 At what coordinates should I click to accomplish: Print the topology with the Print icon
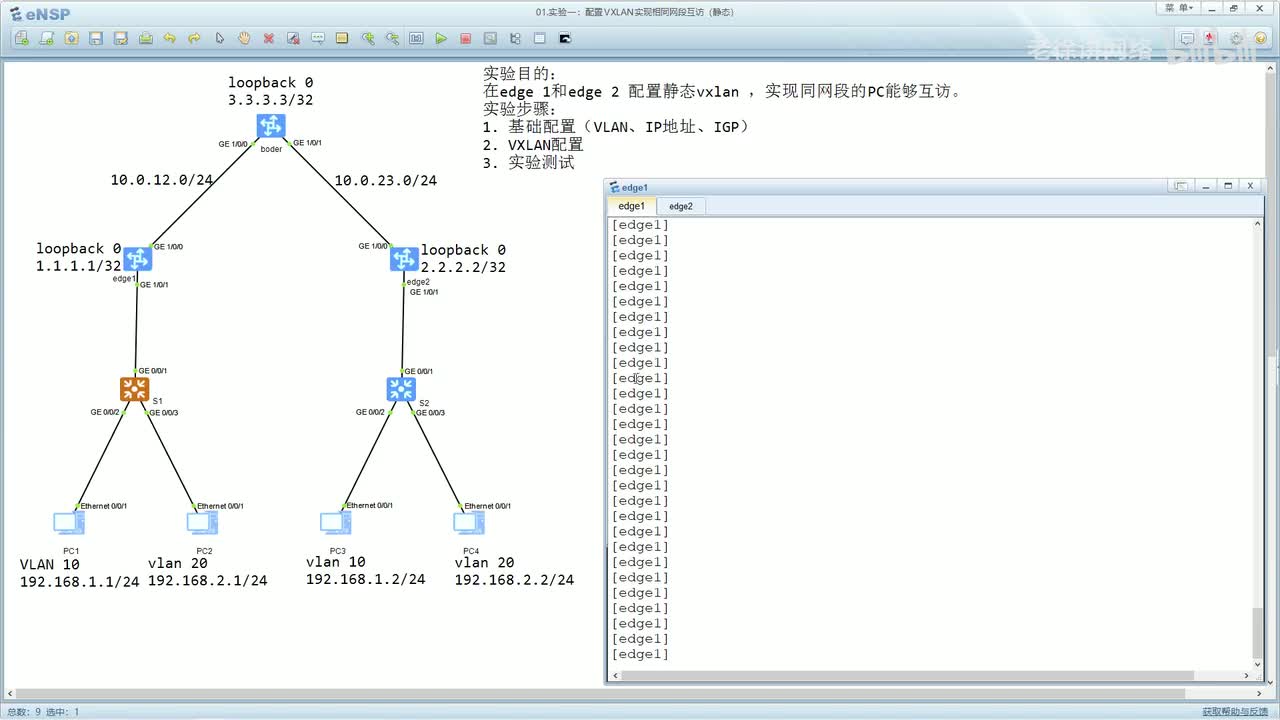pyautogui.click(x=145, y=39)
